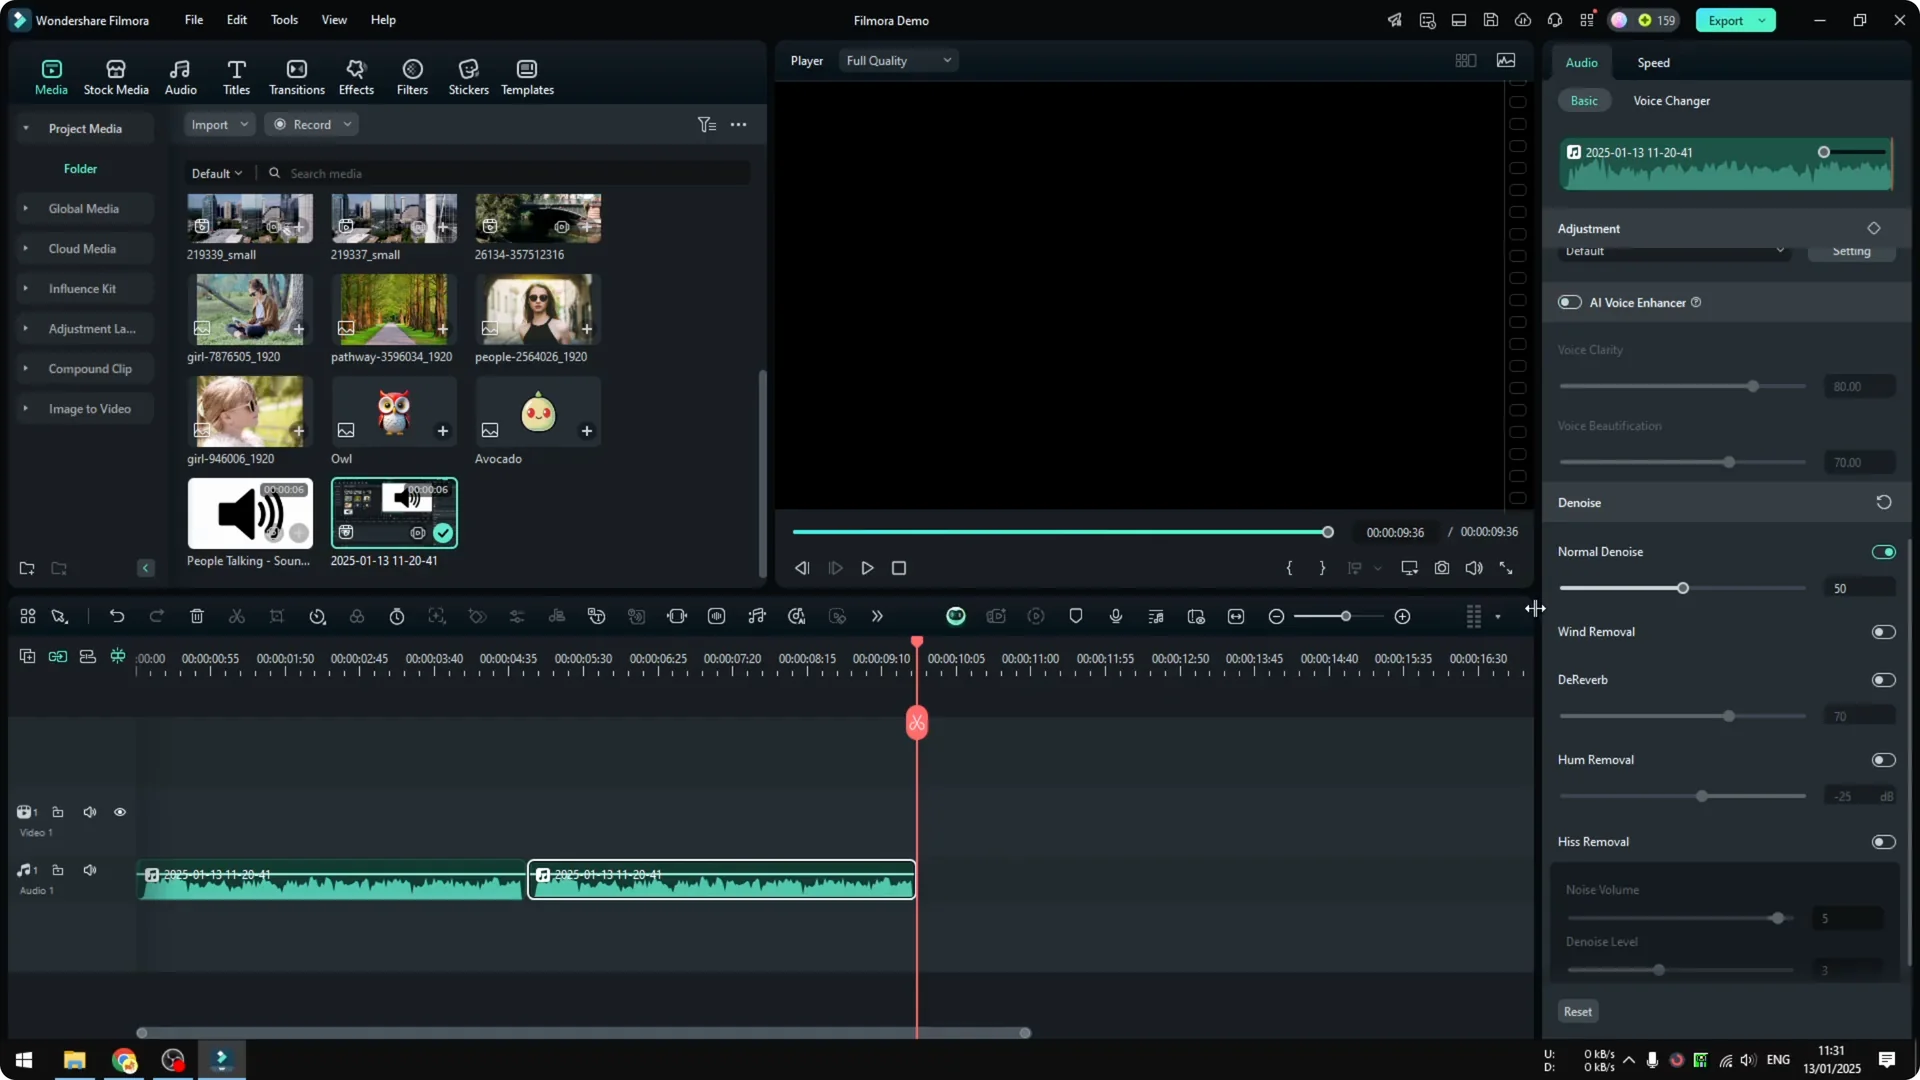1920x1080 pixels.
Task: Switch to the Speed tab
Action: pyautogui.click(x=1653, y=63)
